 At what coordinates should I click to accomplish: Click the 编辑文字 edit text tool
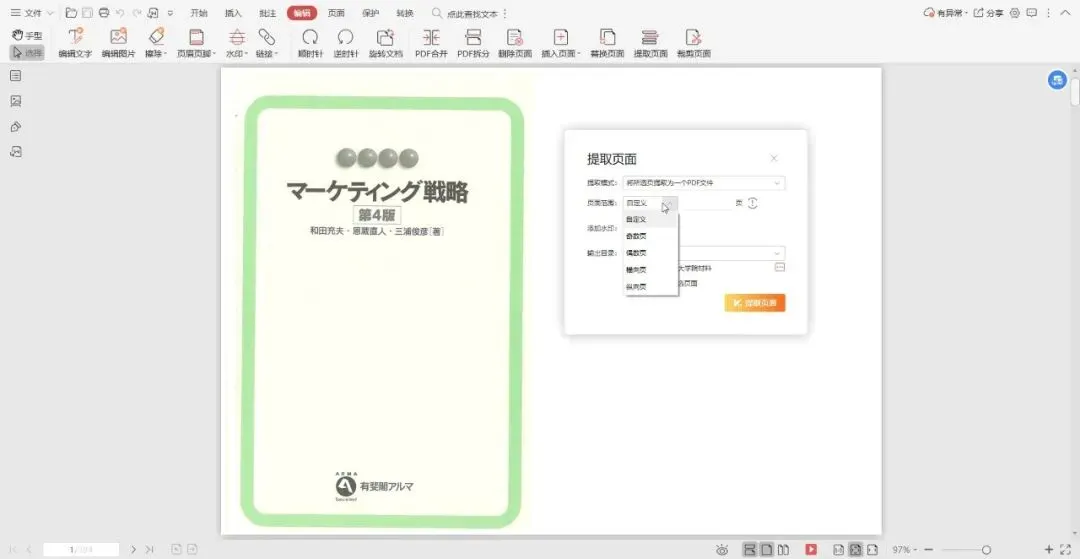[x=75, y=43]
